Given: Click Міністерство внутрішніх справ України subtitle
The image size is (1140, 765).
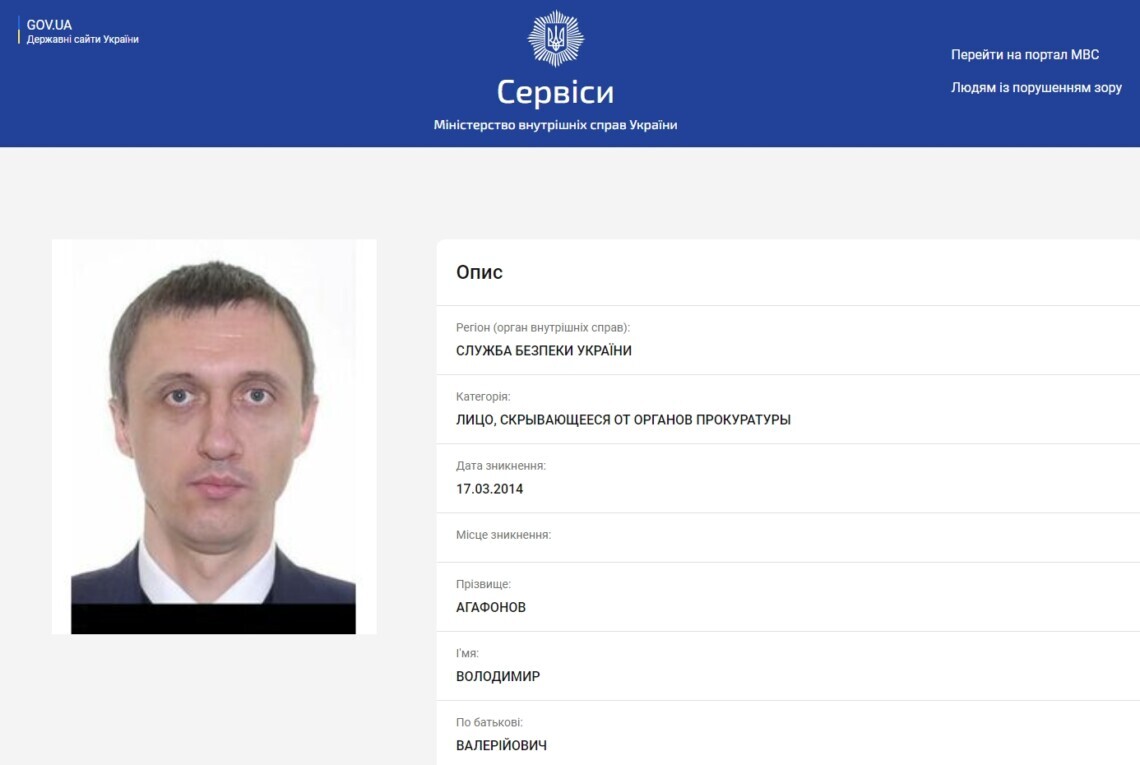Looking at the screenshot, I should pyautogui.click(x=555, y=125).
